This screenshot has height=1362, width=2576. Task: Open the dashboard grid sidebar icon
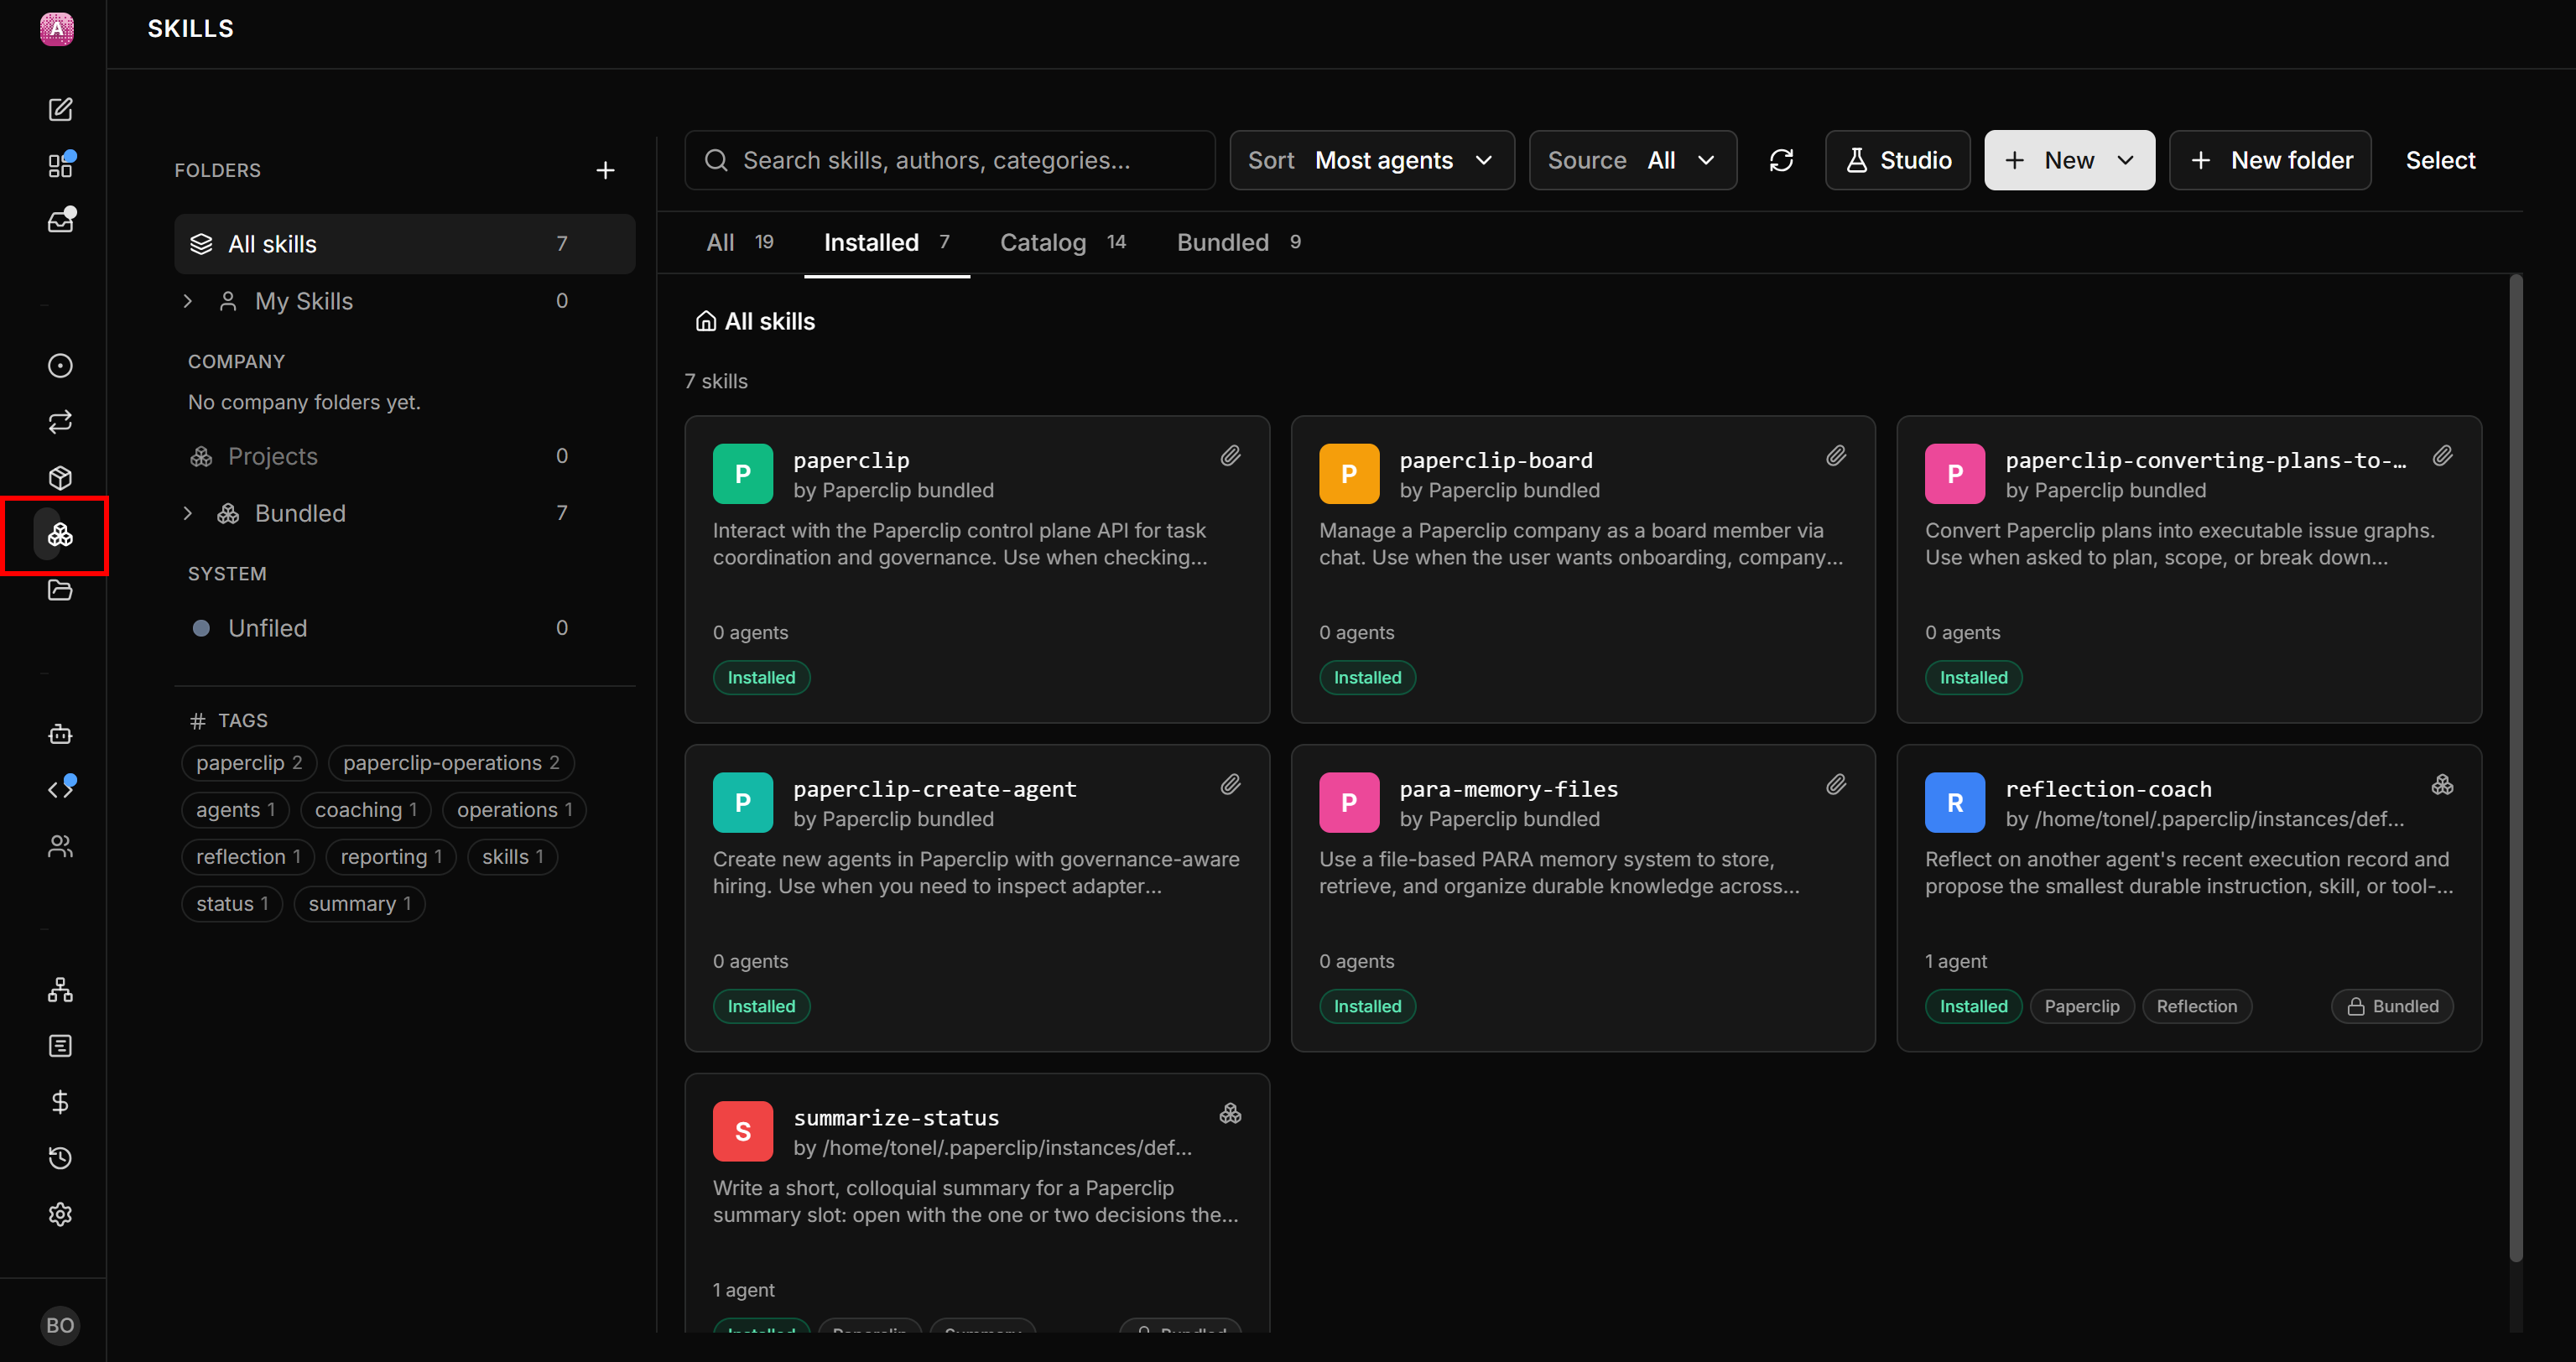(x=60, y=165)
